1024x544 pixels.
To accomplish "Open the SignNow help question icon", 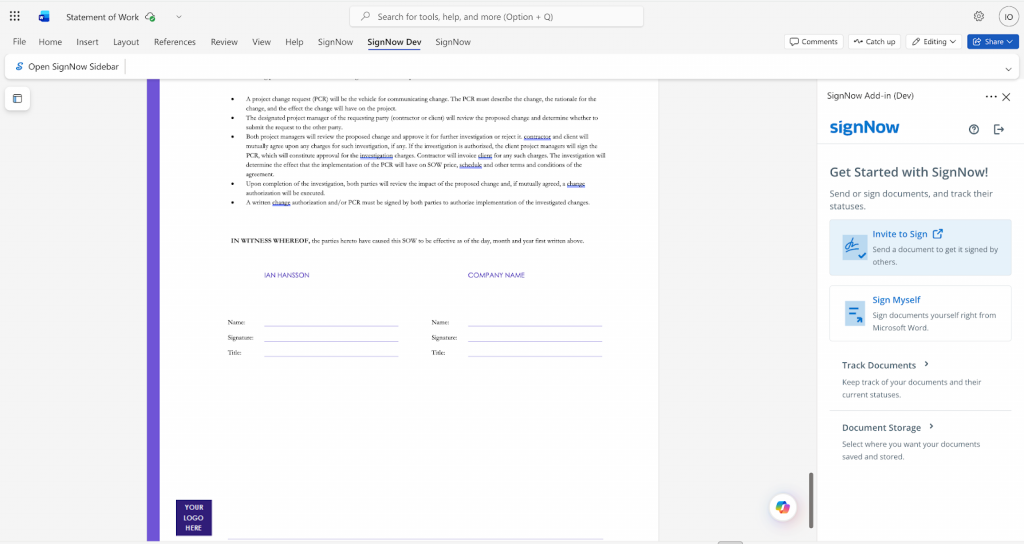I will coord(974,129).
